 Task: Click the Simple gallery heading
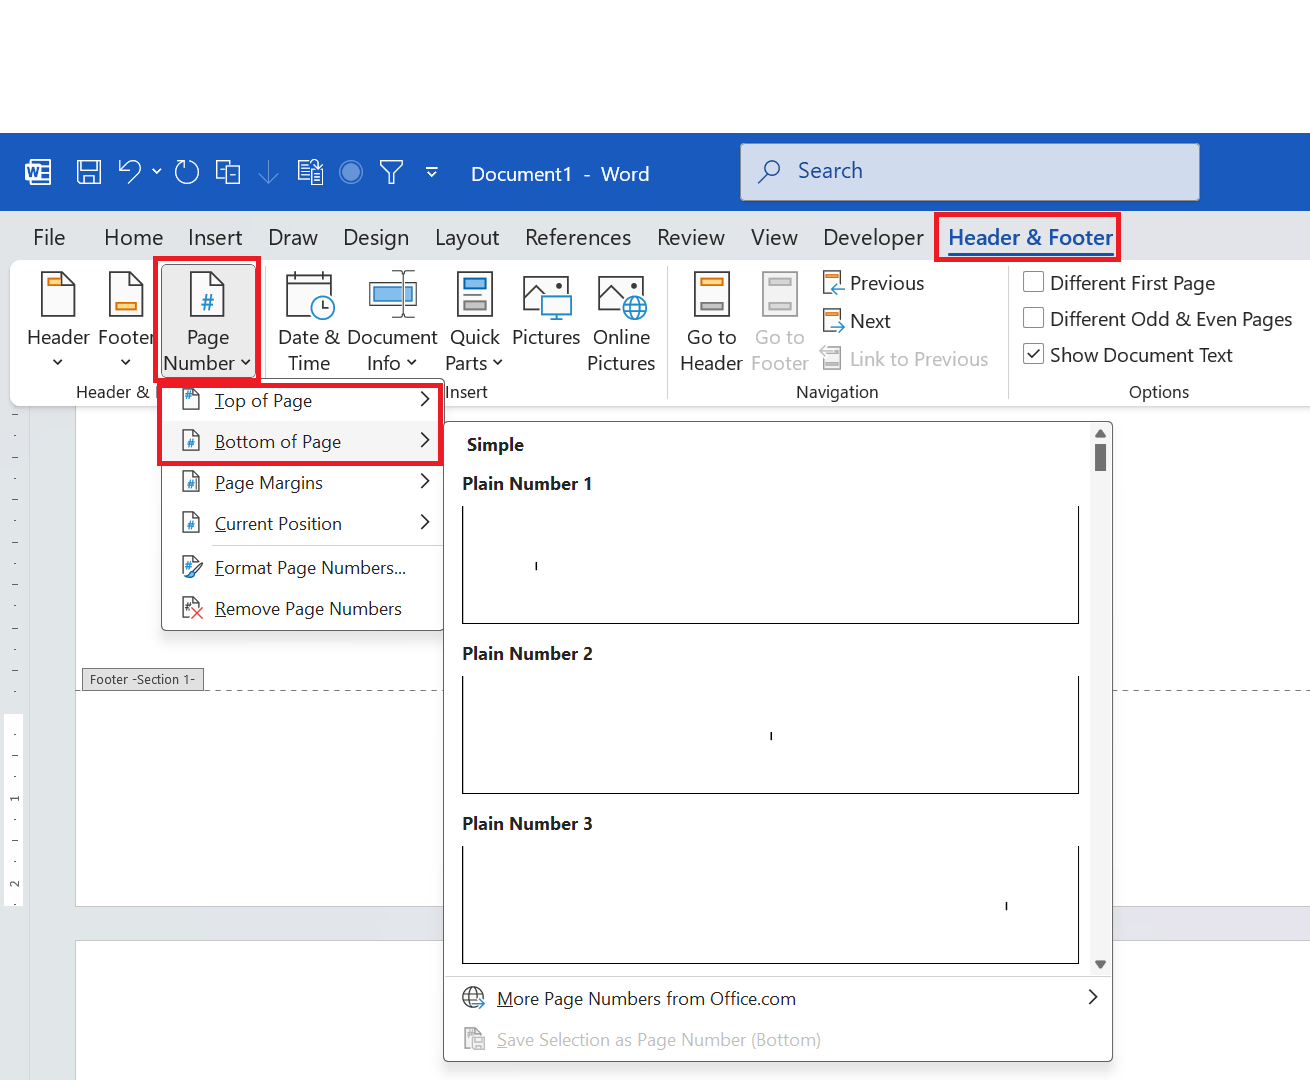[x=495, y=444]
